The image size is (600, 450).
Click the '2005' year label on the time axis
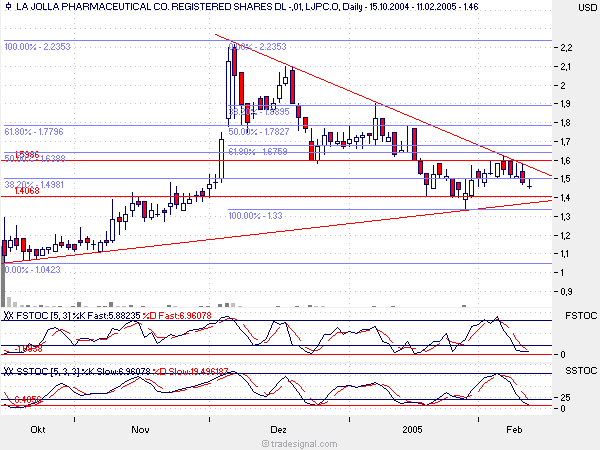(412, 430)
